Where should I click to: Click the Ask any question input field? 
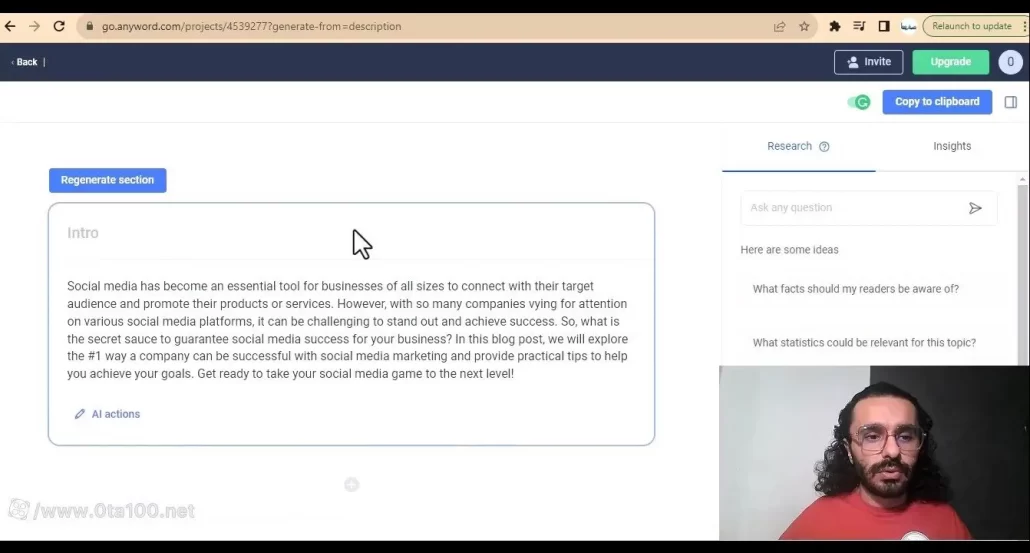[x=850, y=208]
